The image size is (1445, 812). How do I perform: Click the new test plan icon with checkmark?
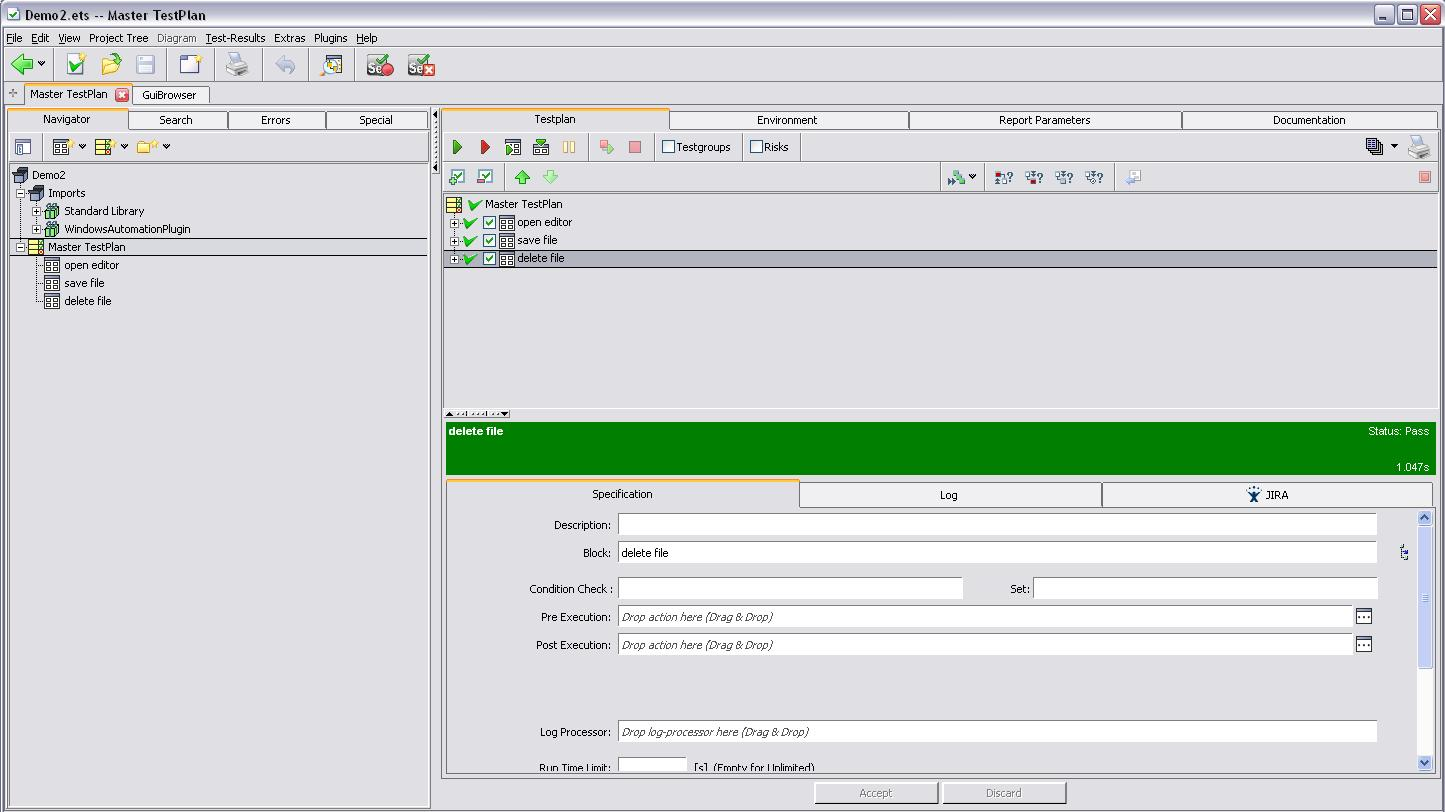76,65
